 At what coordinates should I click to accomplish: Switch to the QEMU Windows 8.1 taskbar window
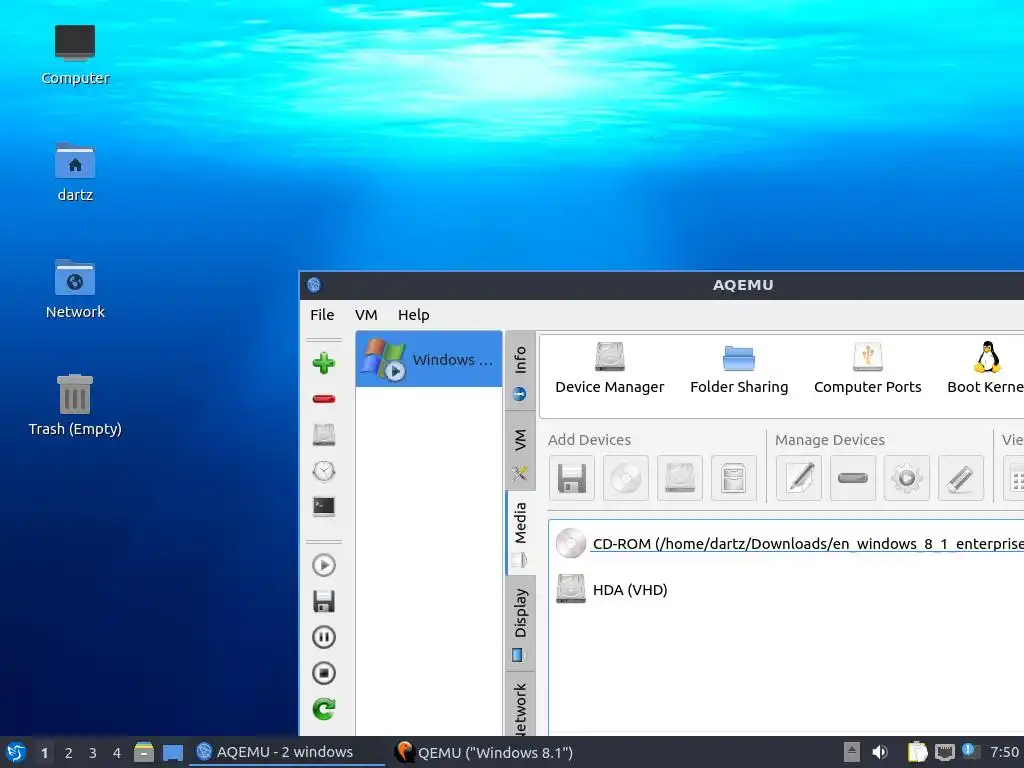point(483,752)
